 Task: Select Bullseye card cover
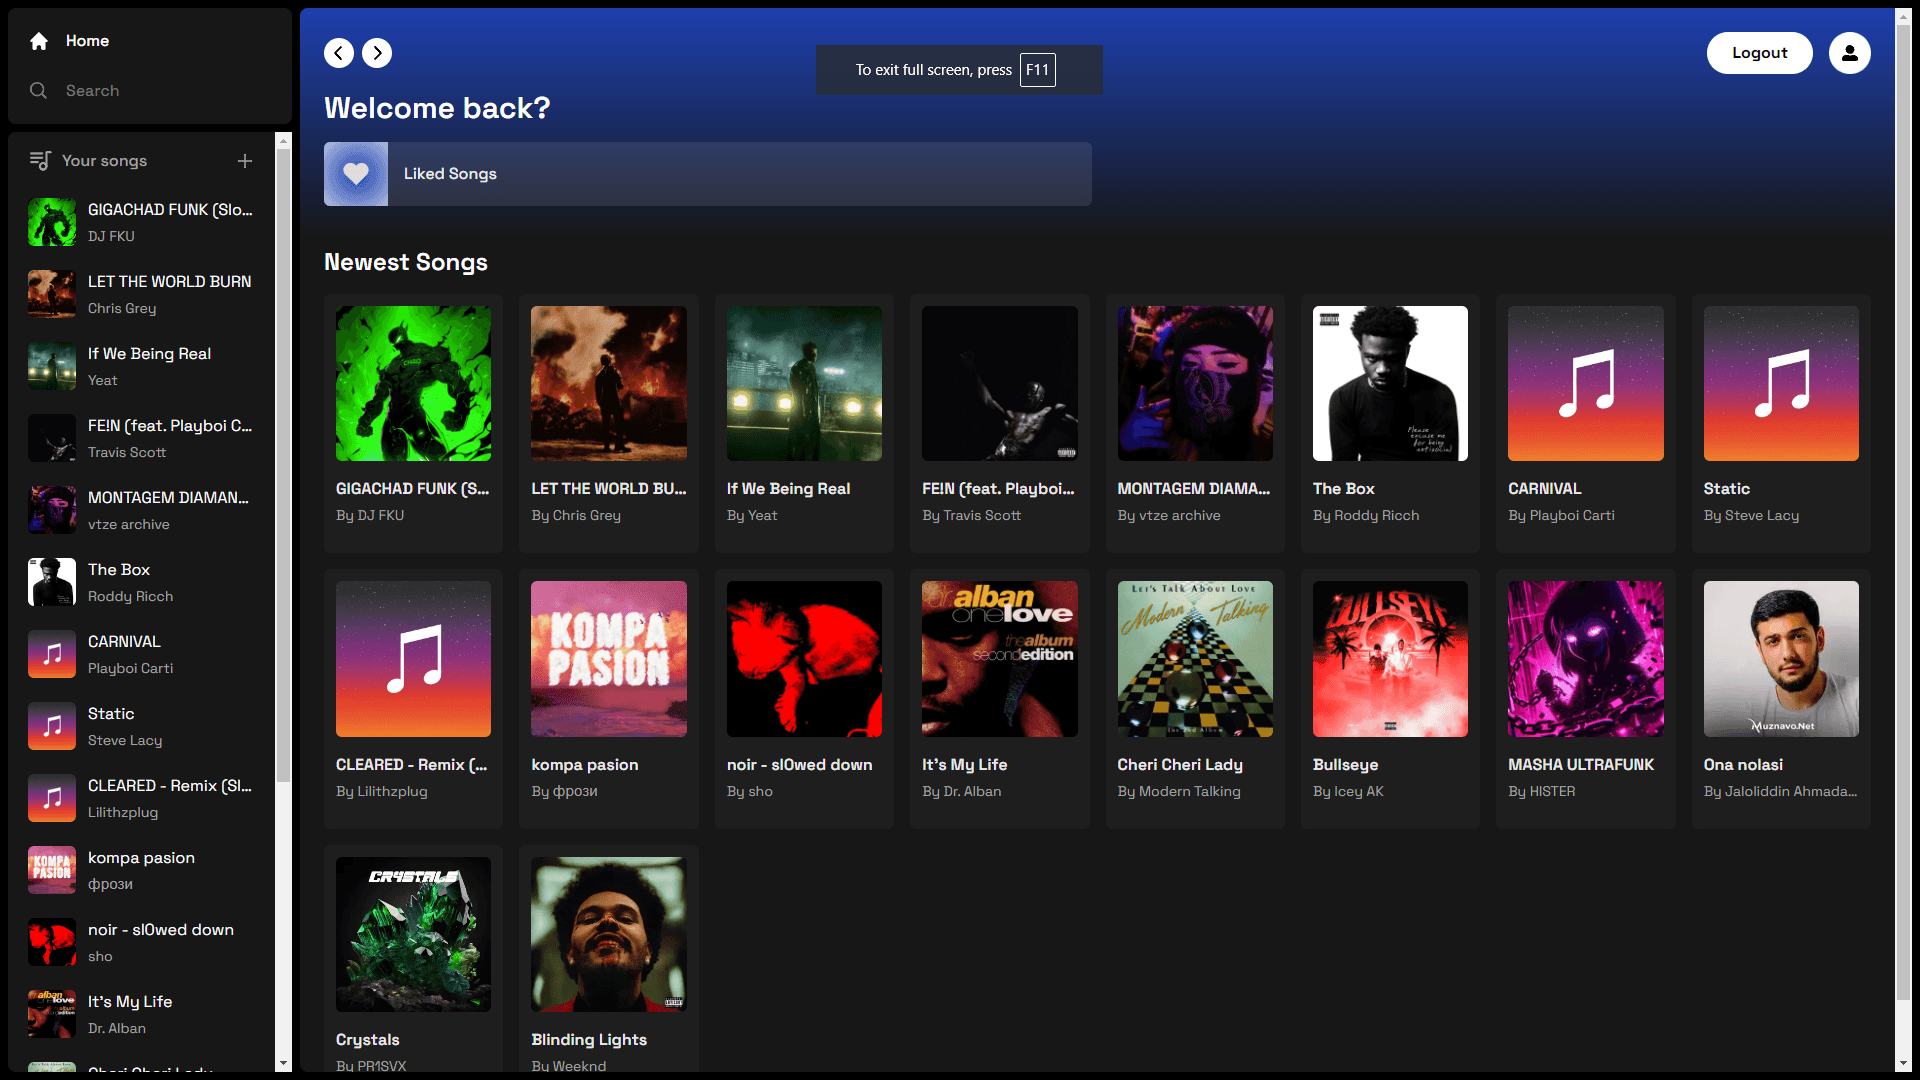point(1390,659)
